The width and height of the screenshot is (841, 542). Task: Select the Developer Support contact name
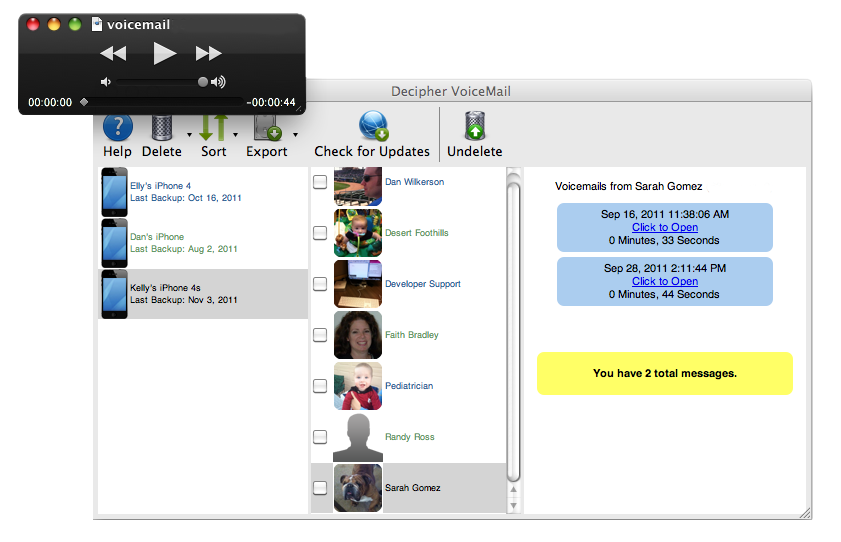coord(423,284)
